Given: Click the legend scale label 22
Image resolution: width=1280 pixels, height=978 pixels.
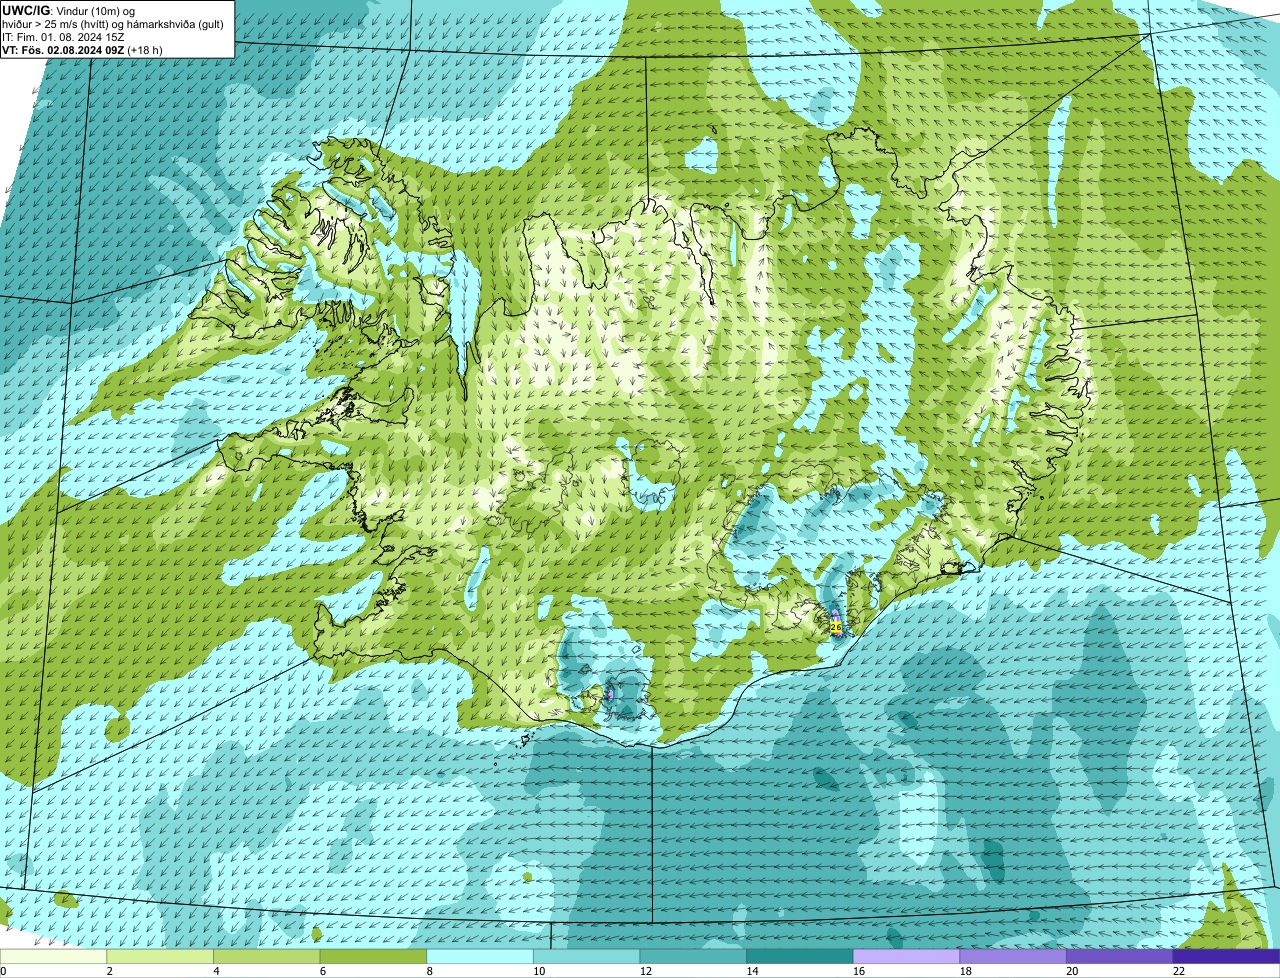Looking at the screenshot, I should click(1179, 971).
